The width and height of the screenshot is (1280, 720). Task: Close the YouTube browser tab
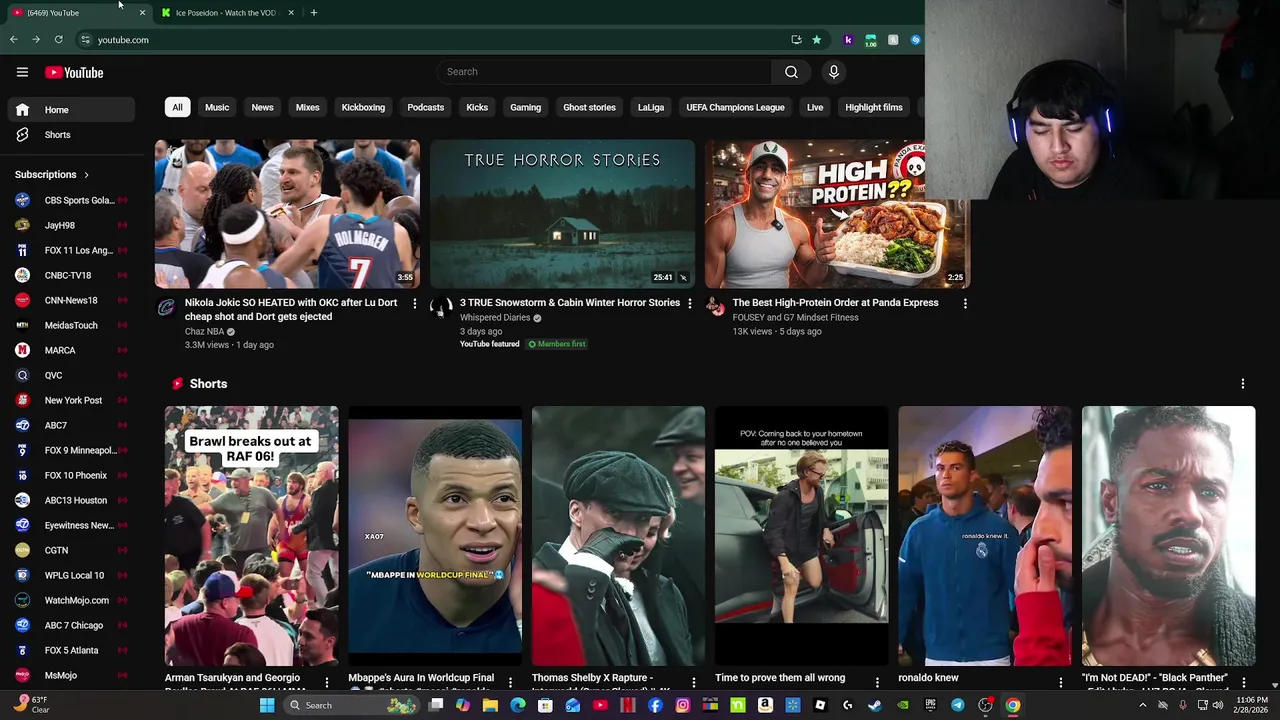[142, 13]
